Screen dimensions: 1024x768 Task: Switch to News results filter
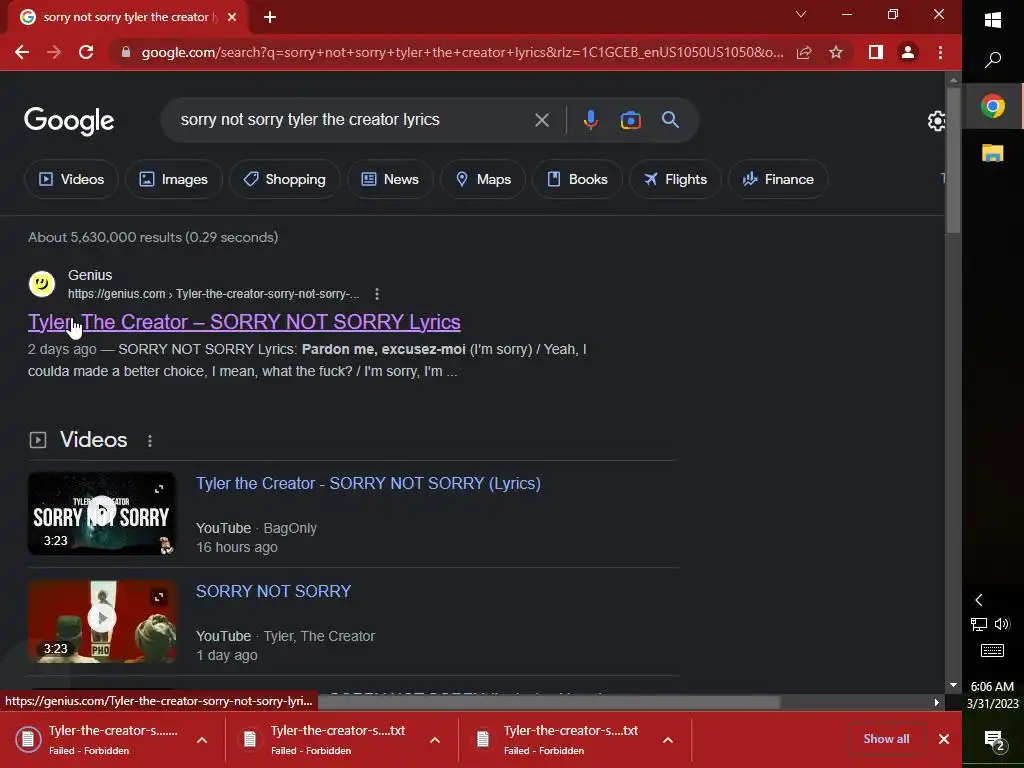coord(390,179)
